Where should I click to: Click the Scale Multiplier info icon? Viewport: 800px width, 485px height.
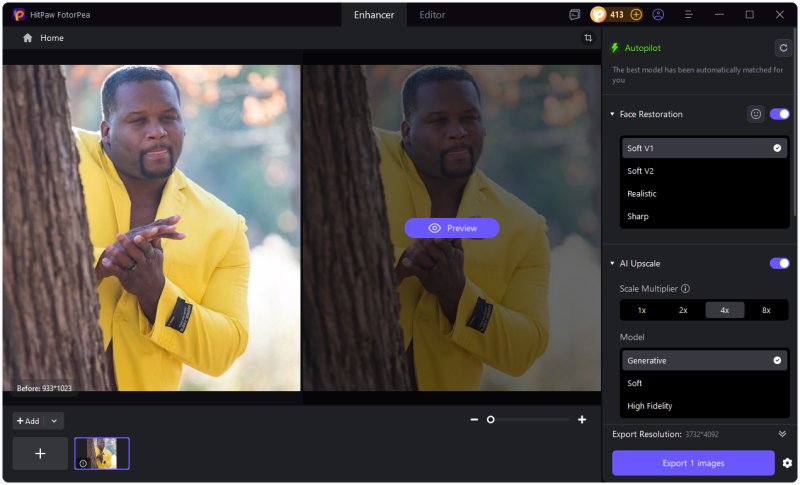point(686,289)
